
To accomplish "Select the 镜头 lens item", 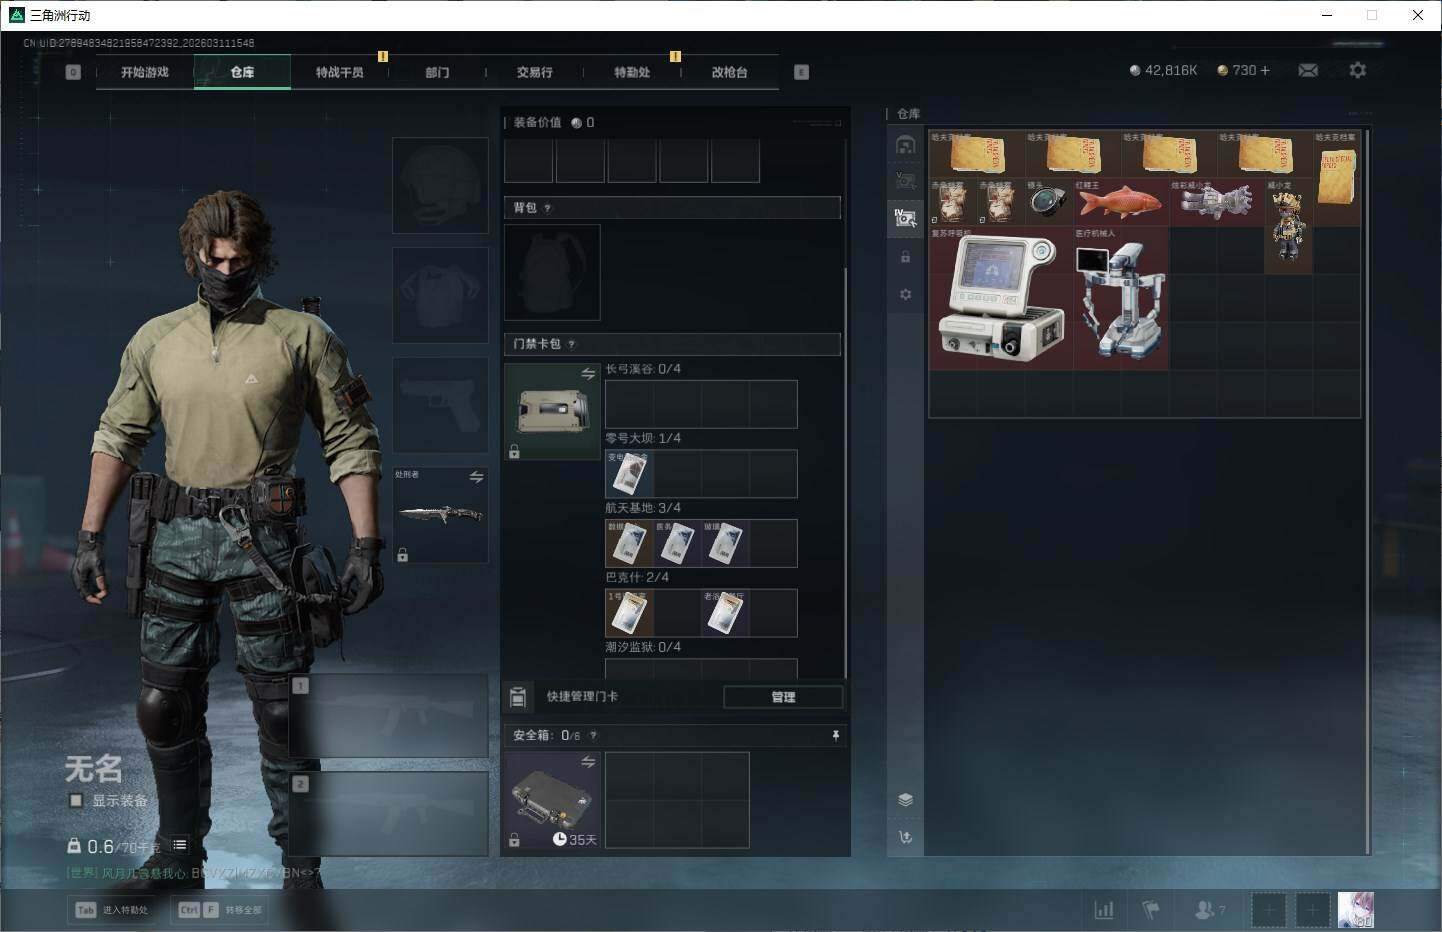I will tap(1049, 202).
